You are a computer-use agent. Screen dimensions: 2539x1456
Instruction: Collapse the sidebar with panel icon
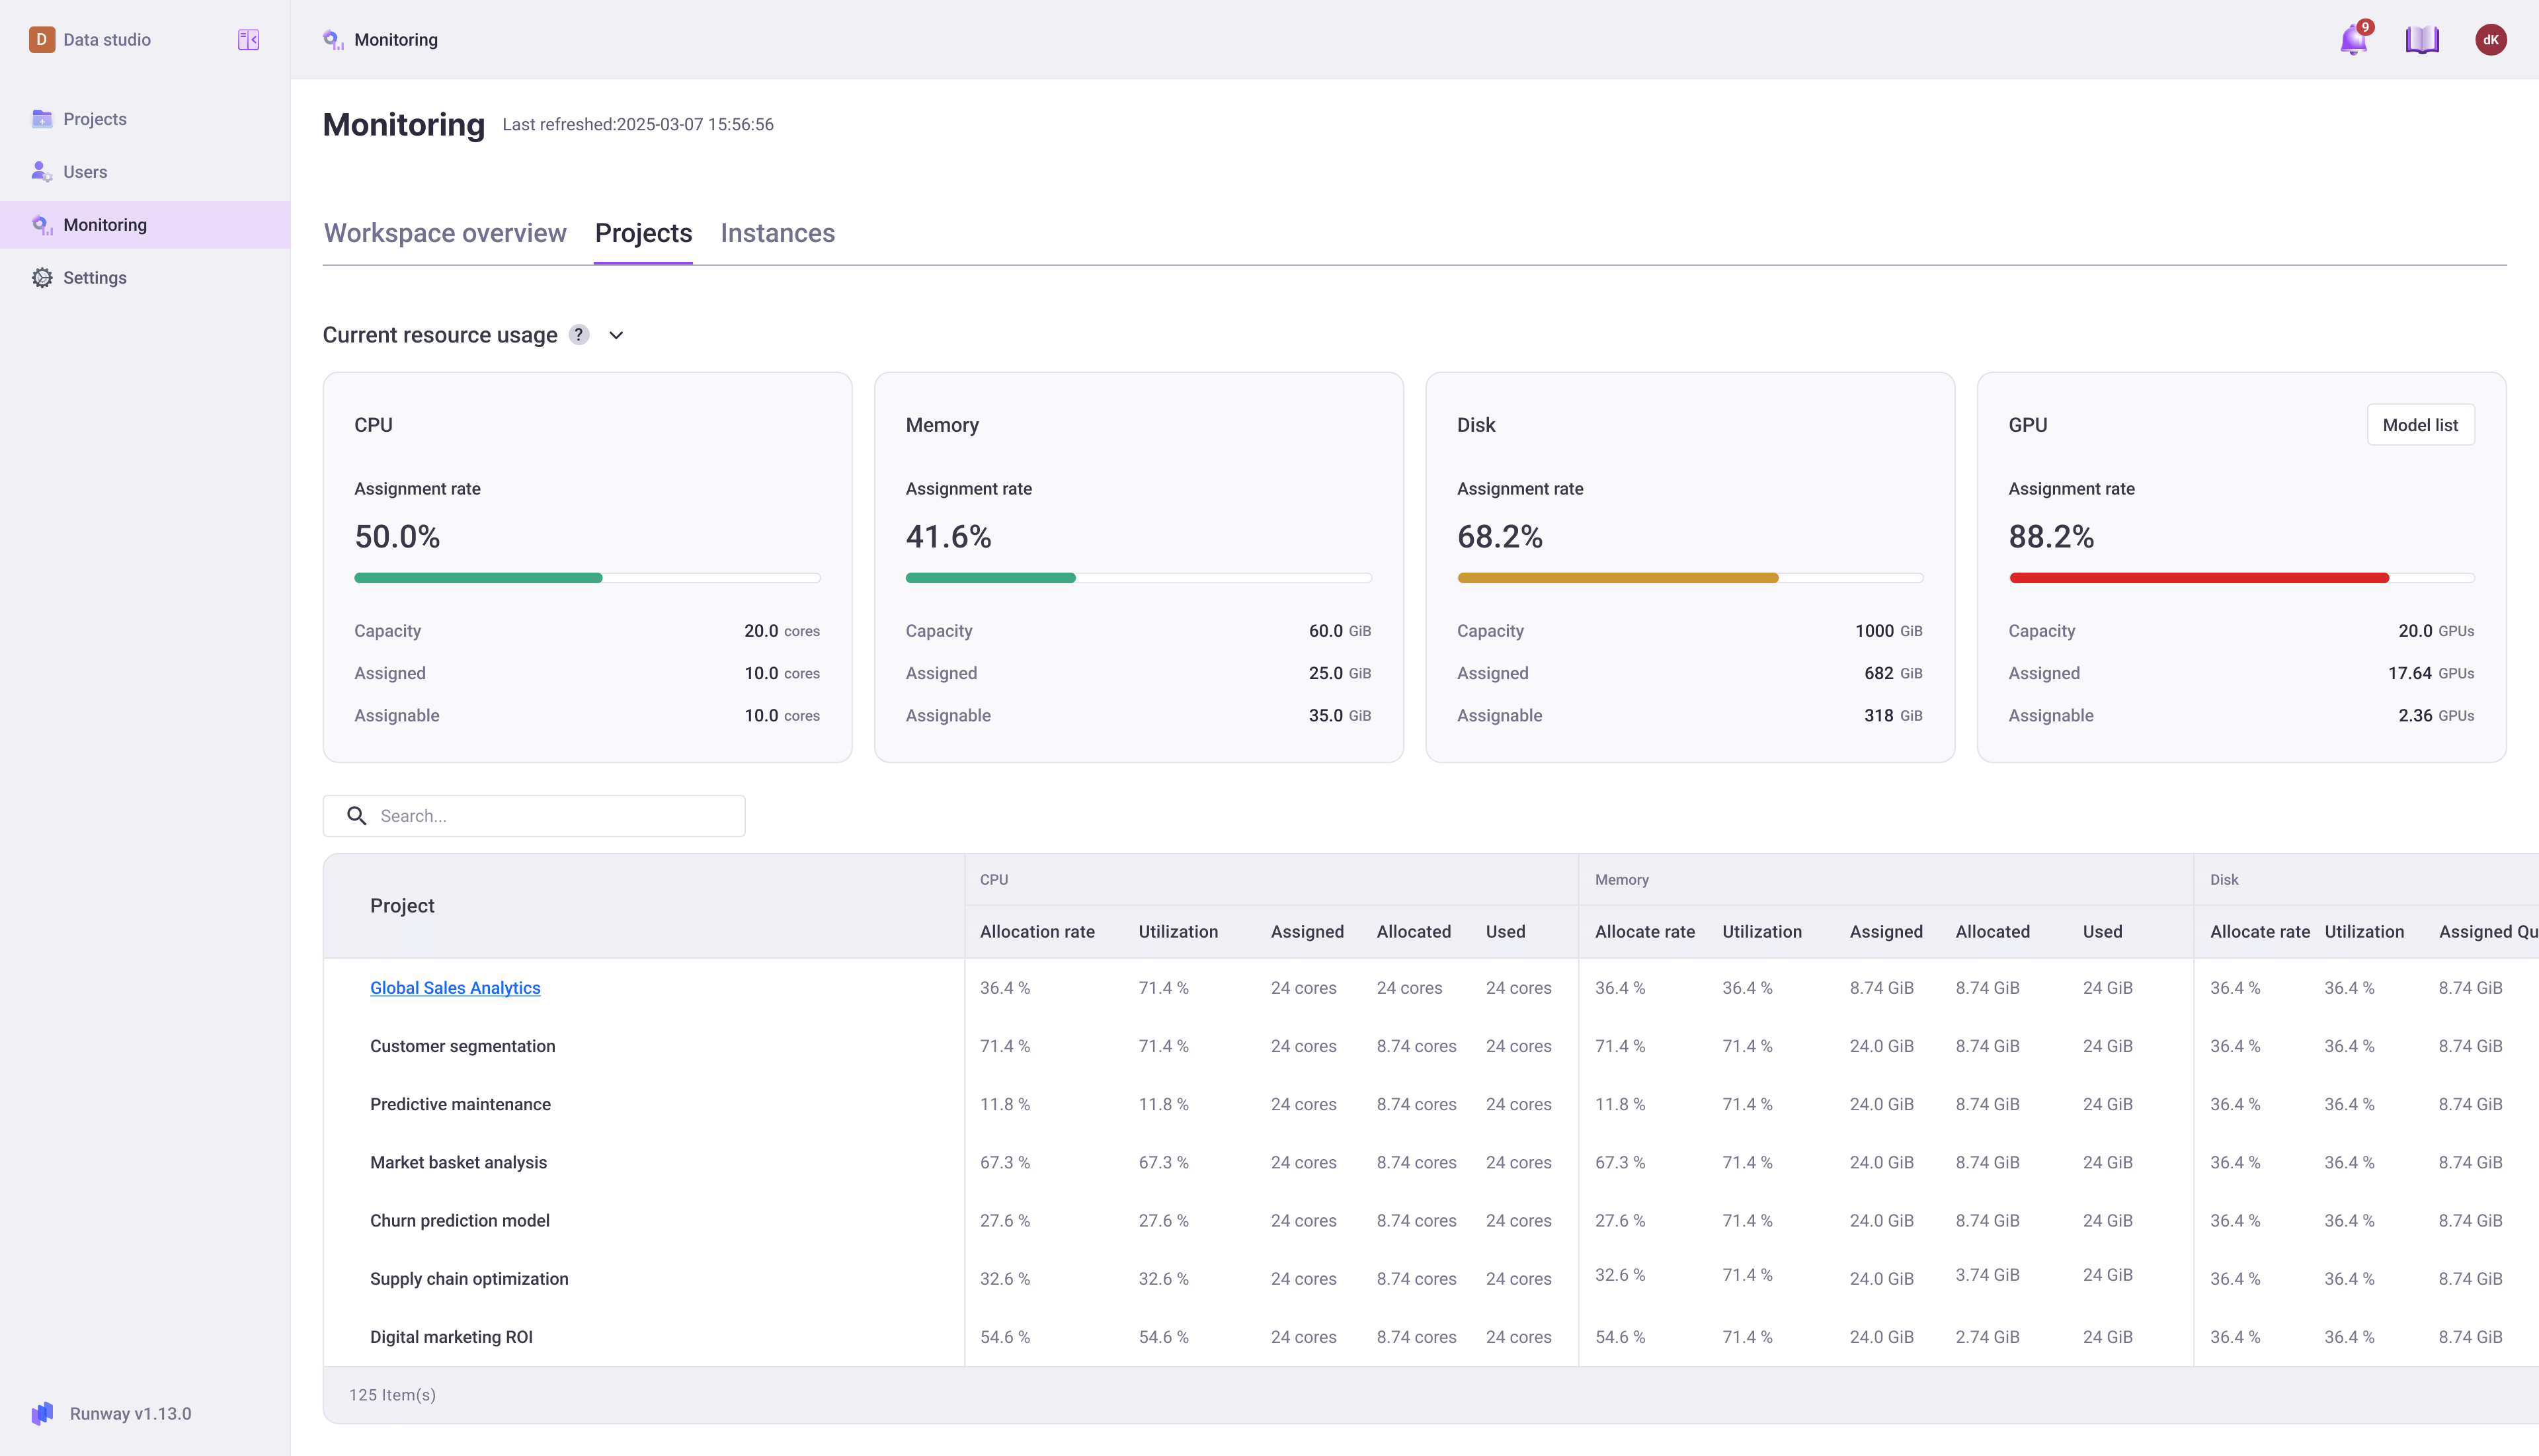point(248,40)
